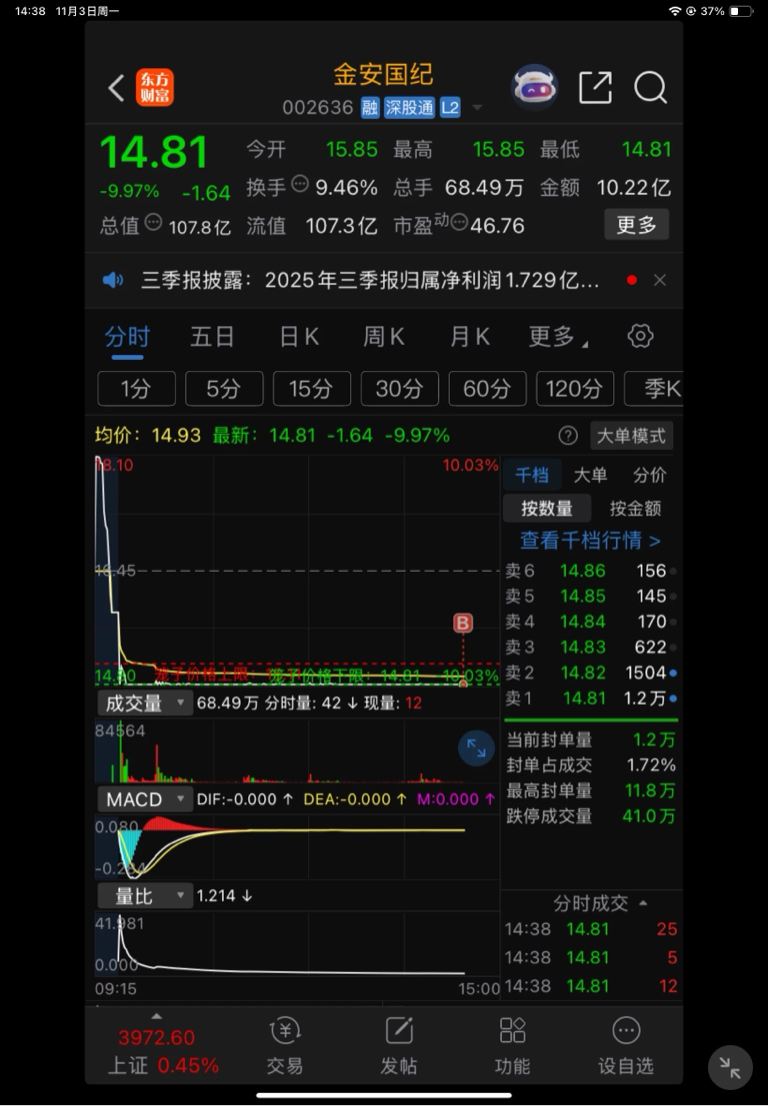Screen dimensions: 768x1106
Task: Switch to 五日 chart tab
Action: click(x=212, y=336)
